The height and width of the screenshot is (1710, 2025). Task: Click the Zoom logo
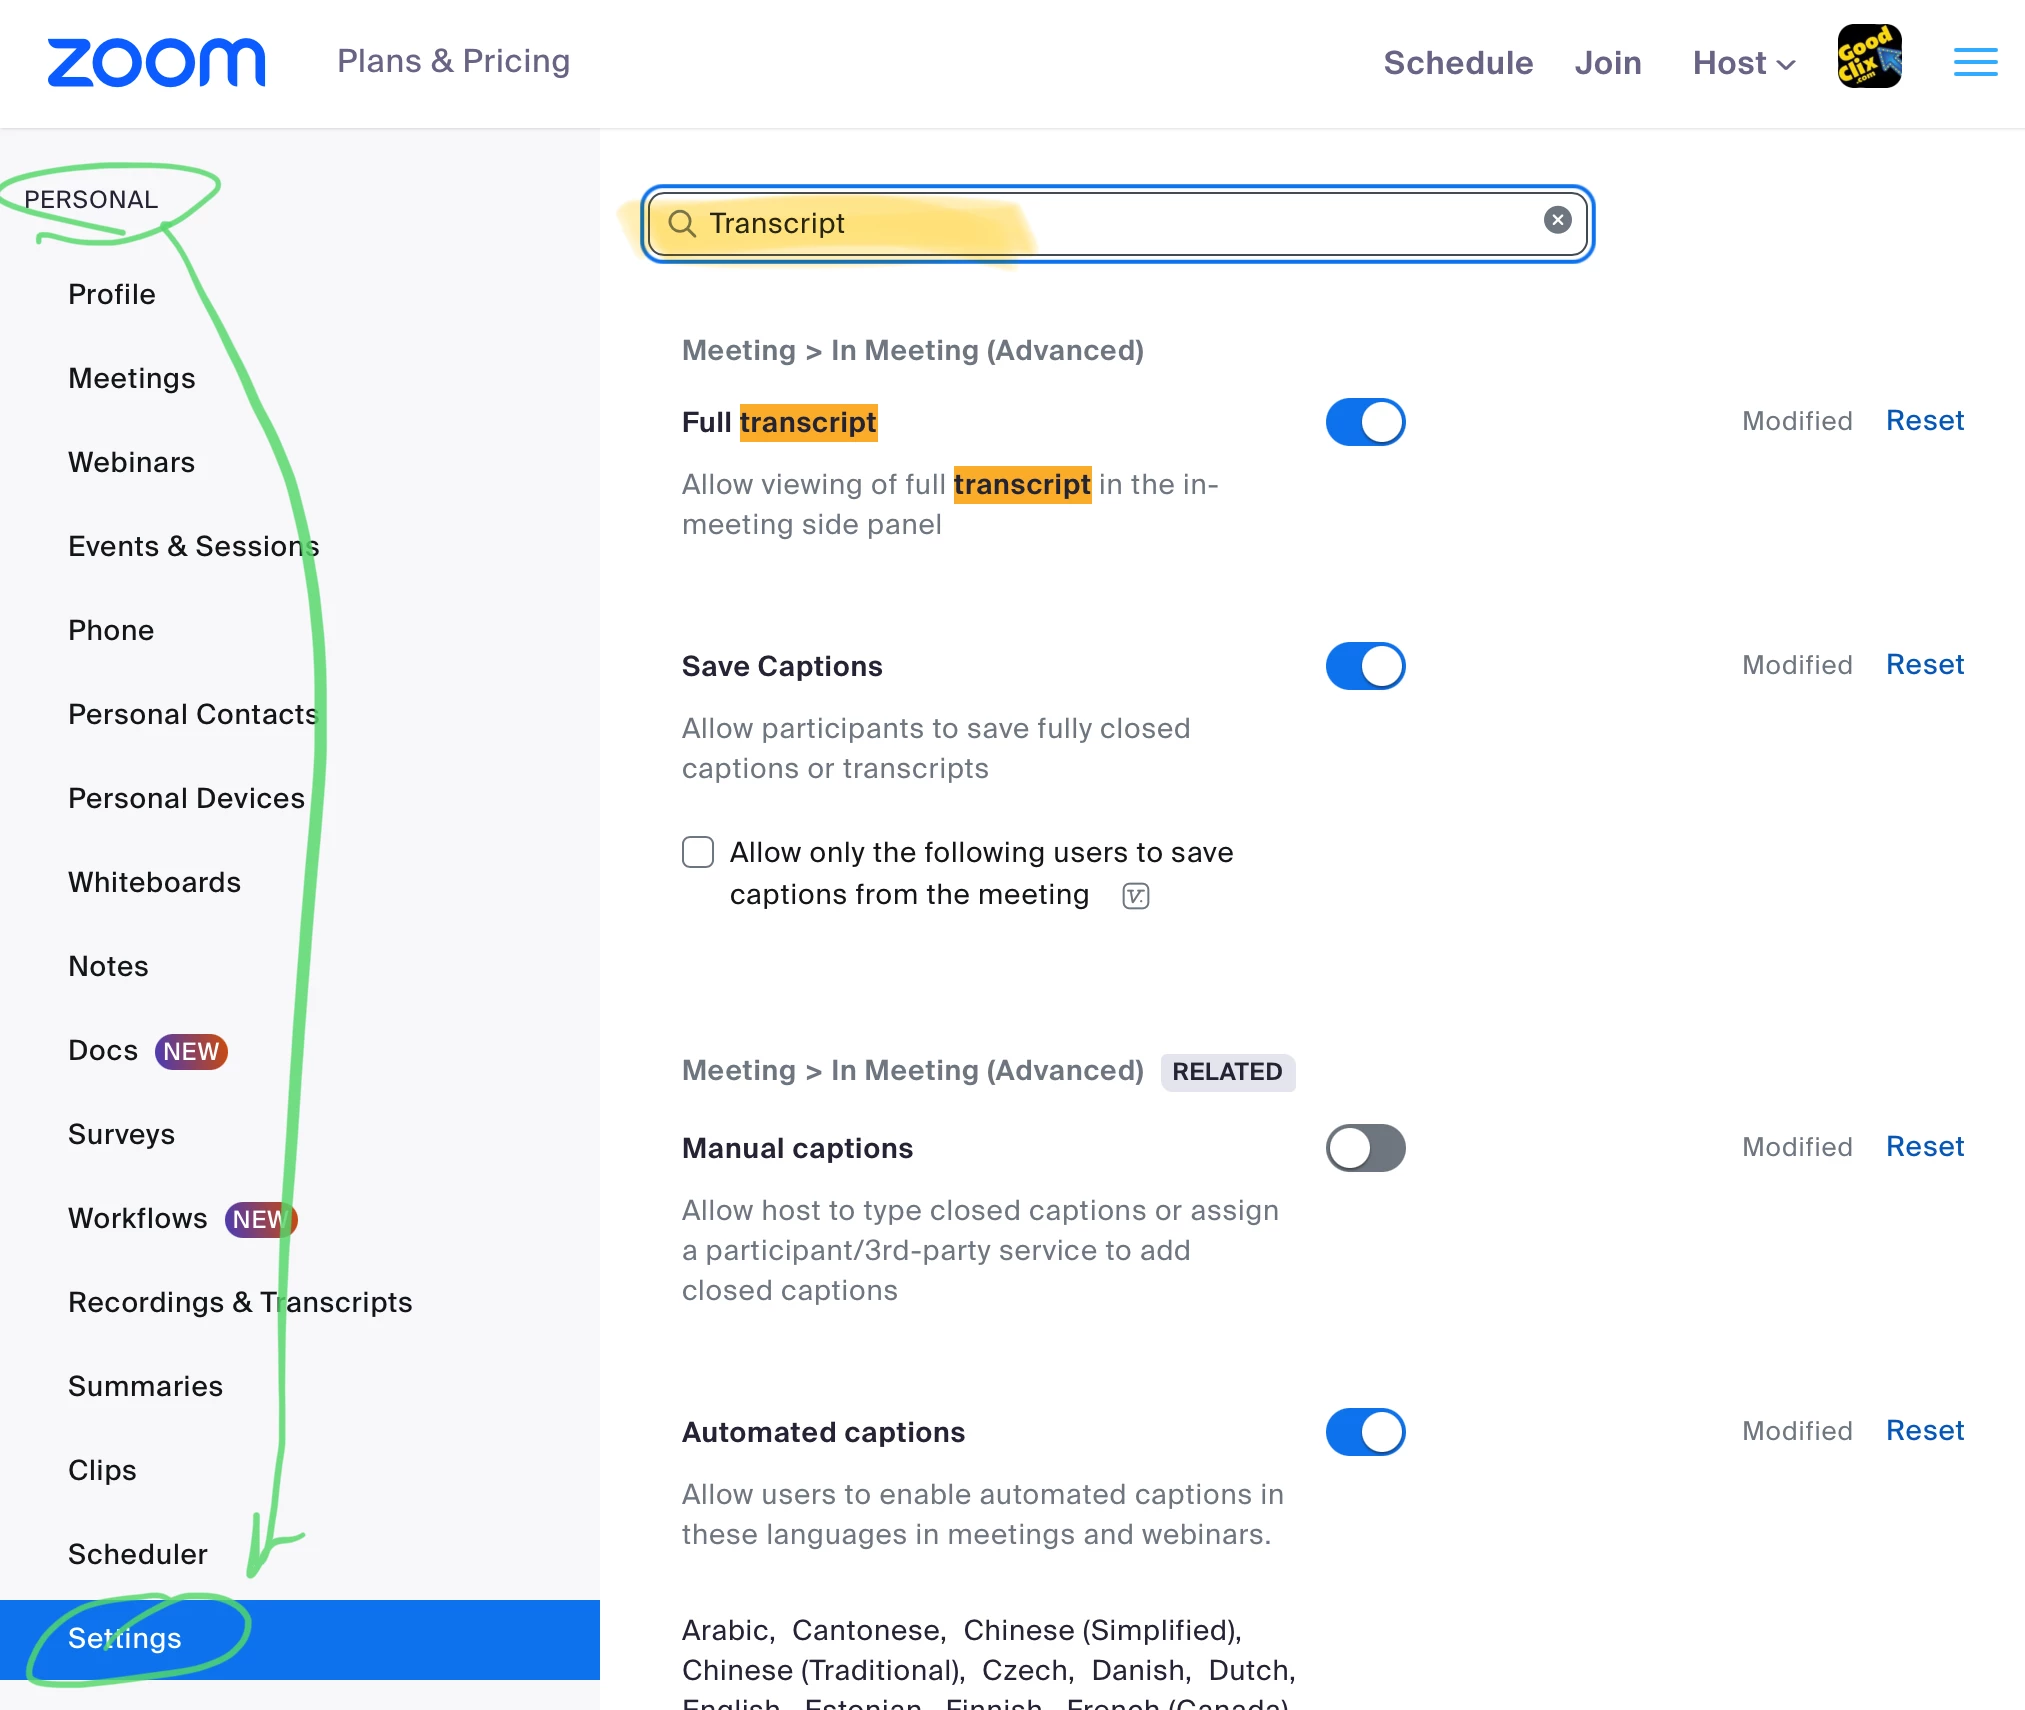[x=157, y=62]
